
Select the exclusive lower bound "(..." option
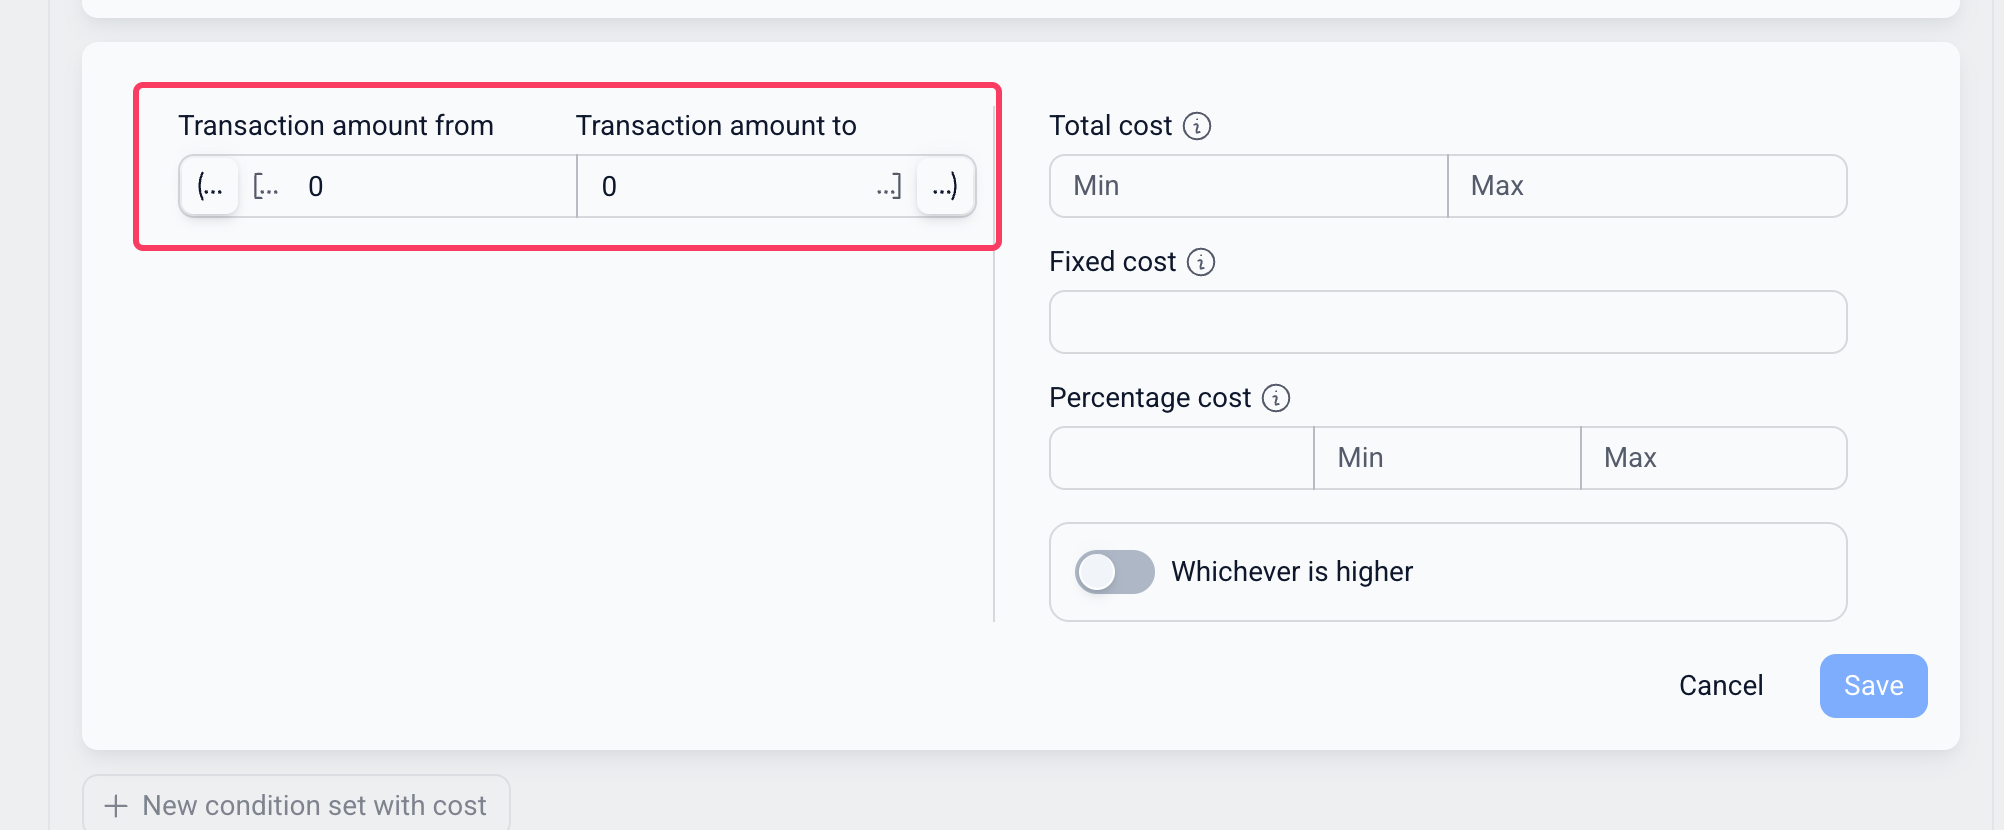pos(210,186)
